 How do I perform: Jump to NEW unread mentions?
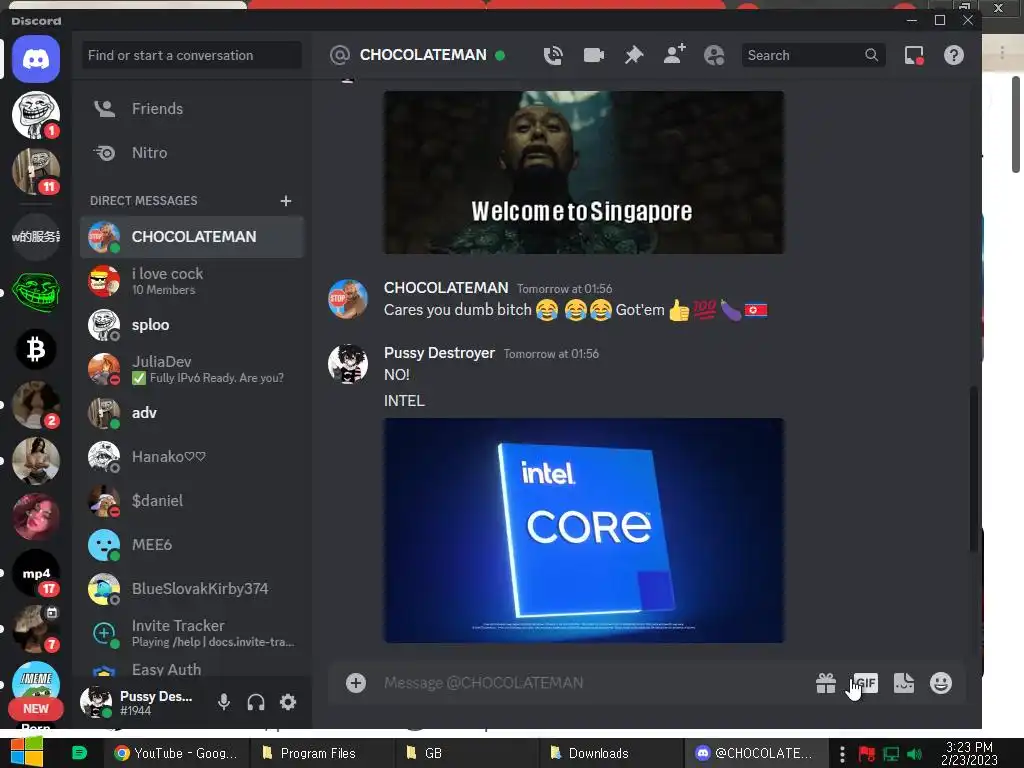click(x=36, y=709)
